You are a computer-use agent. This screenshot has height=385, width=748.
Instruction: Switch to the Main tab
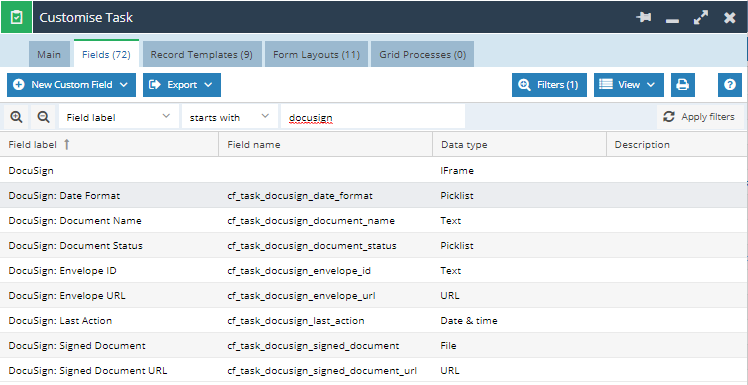tap(49, 54)
